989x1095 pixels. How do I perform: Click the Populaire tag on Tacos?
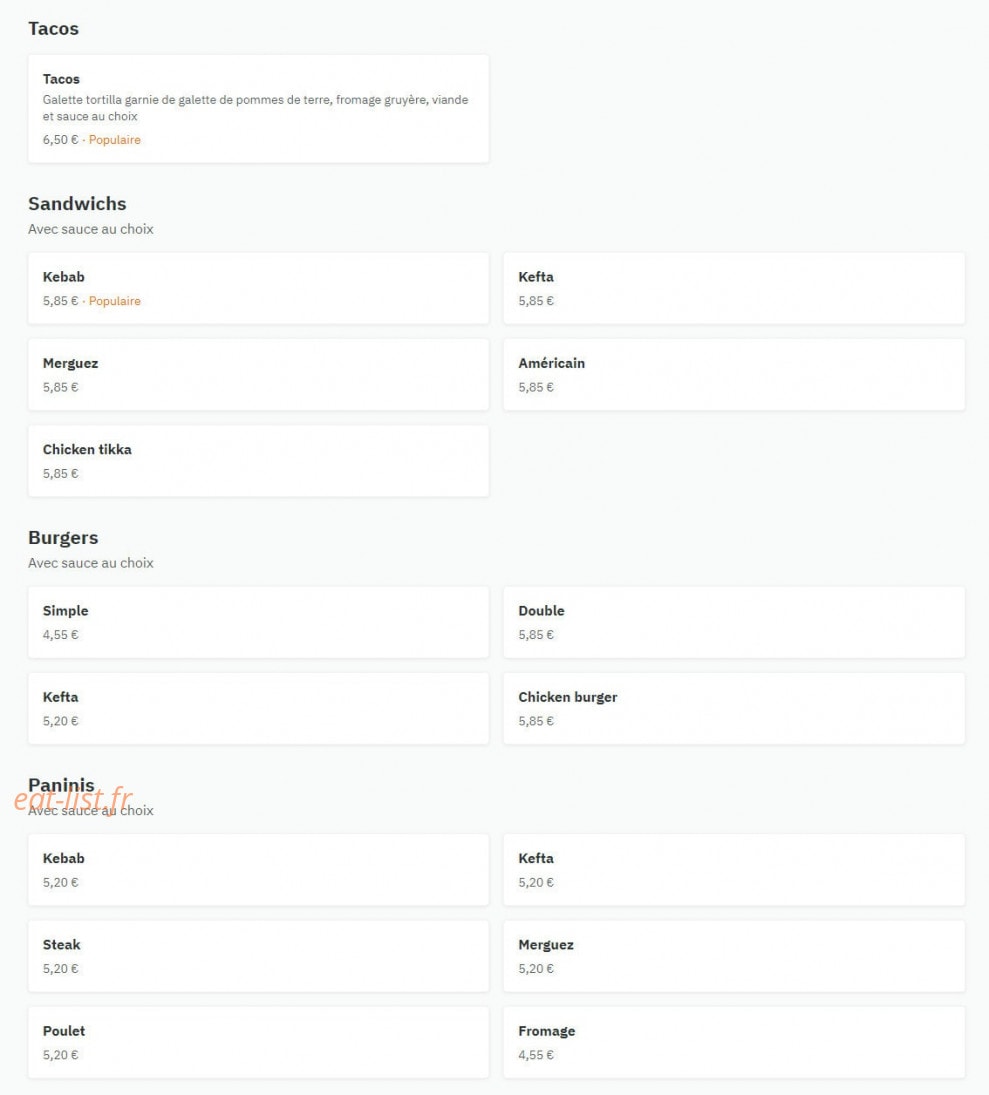pyautogui.click(x=115, y=140)
